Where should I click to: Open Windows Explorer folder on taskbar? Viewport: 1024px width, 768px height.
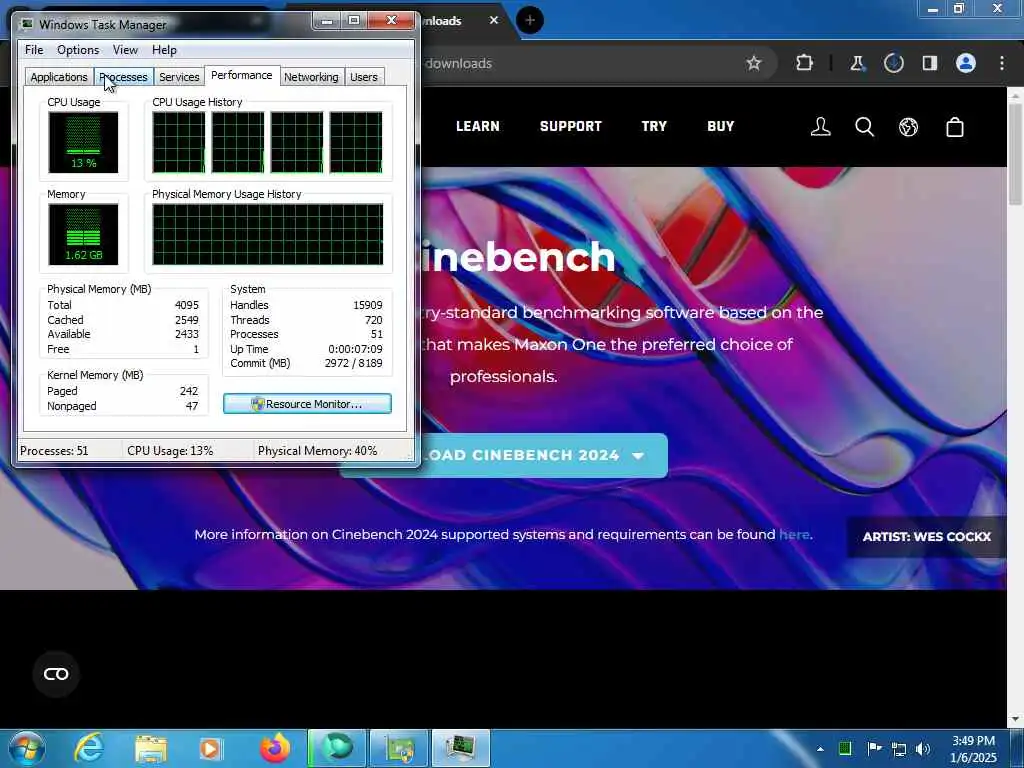coord(151,748)
